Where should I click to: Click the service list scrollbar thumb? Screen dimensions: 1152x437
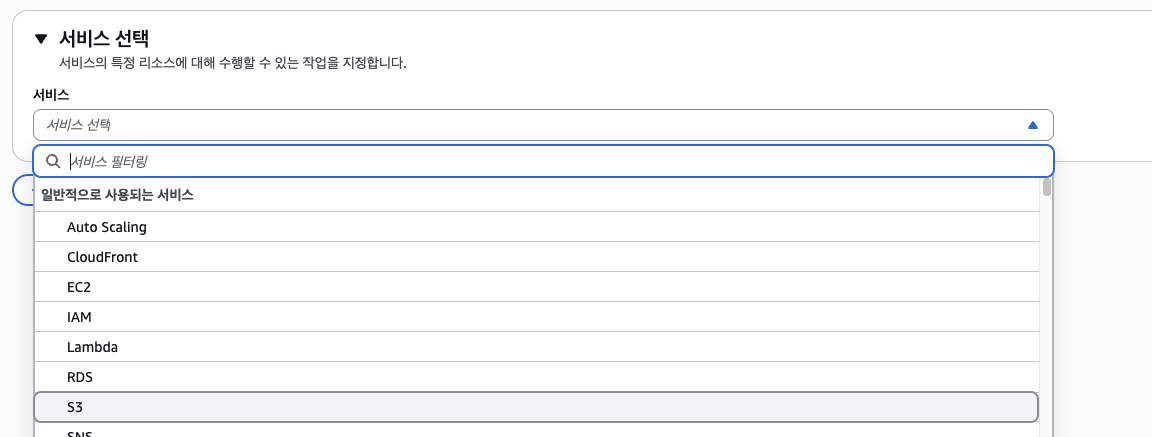(x=1046, y=187)
